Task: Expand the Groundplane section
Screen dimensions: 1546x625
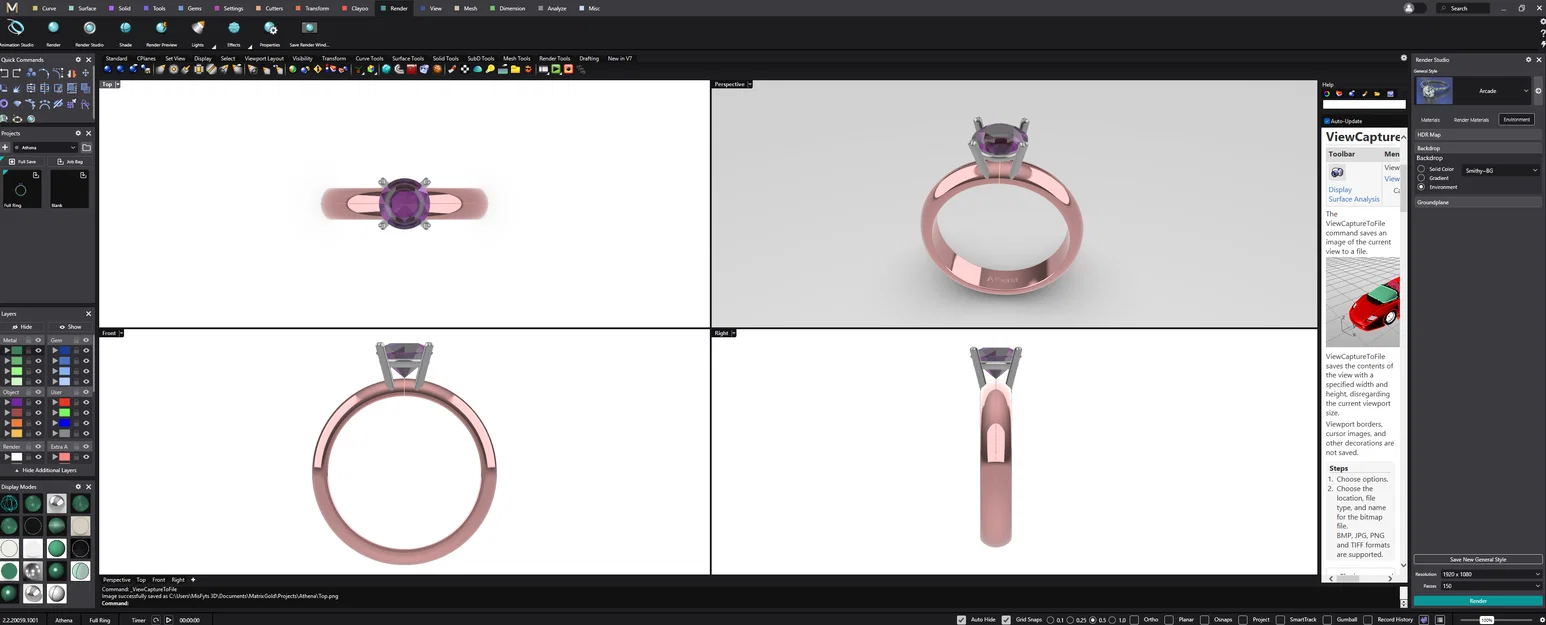Action: point(1478,202)
